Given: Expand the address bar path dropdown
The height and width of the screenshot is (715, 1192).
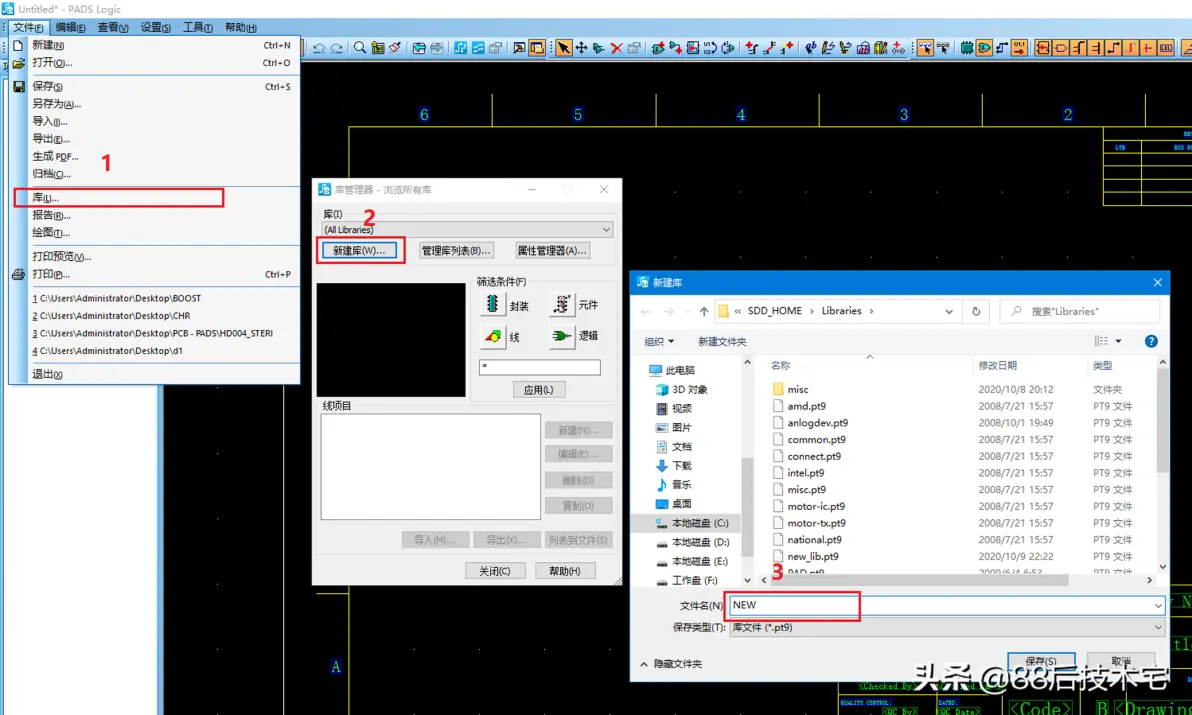Looking at the screenshot, I should (949, 312).
